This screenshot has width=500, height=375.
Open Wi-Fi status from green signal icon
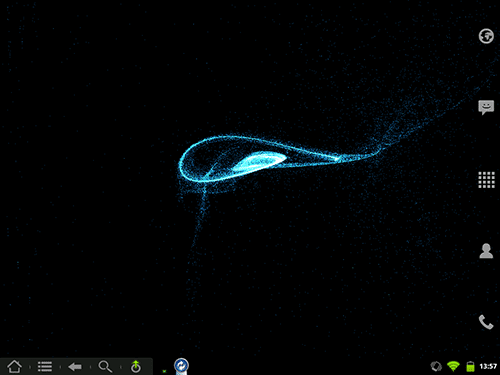click(x=453, y=366)
